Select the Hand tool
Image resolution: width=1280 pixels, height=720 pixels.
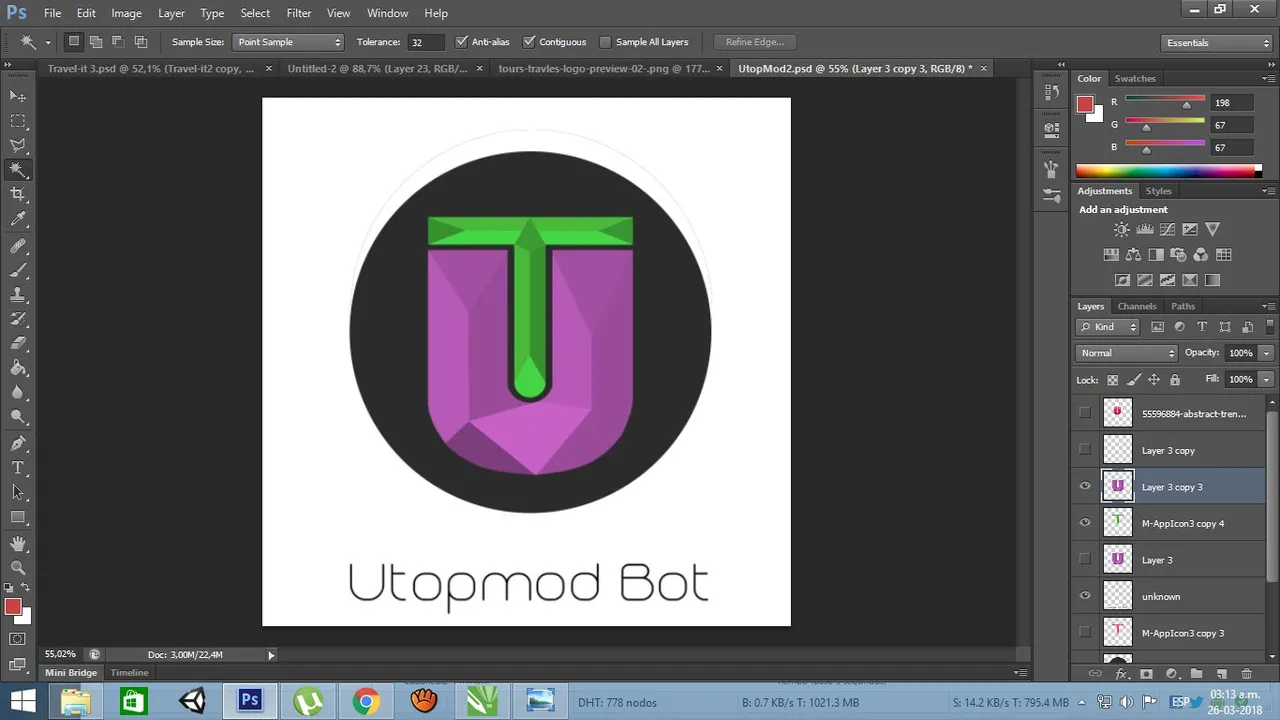[18, 544]
